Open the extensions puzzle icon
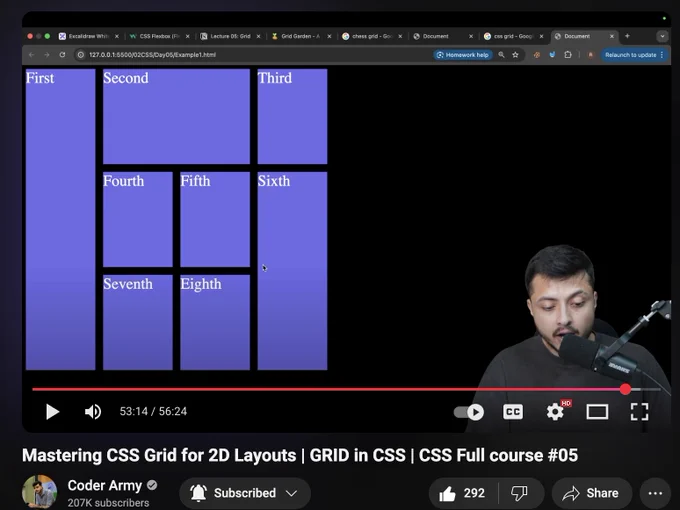The height and width of the screenshot is (510, 680). point(568,55)
